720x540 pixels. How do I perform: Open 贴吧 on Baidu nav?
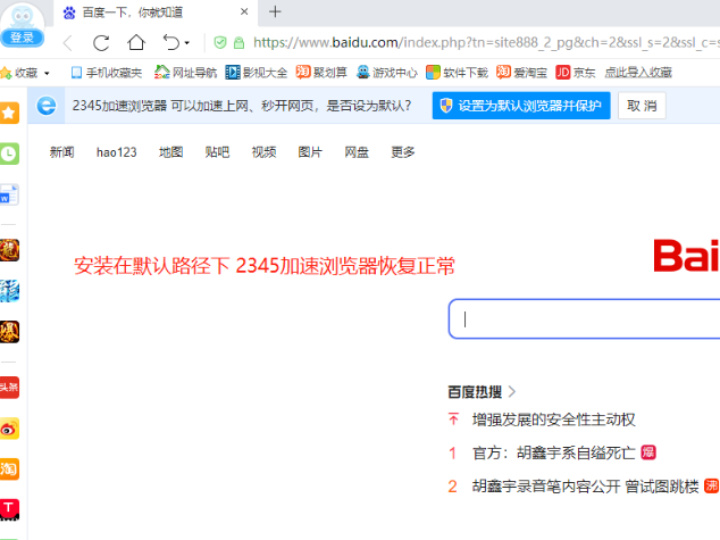click(x=217, y=152)
